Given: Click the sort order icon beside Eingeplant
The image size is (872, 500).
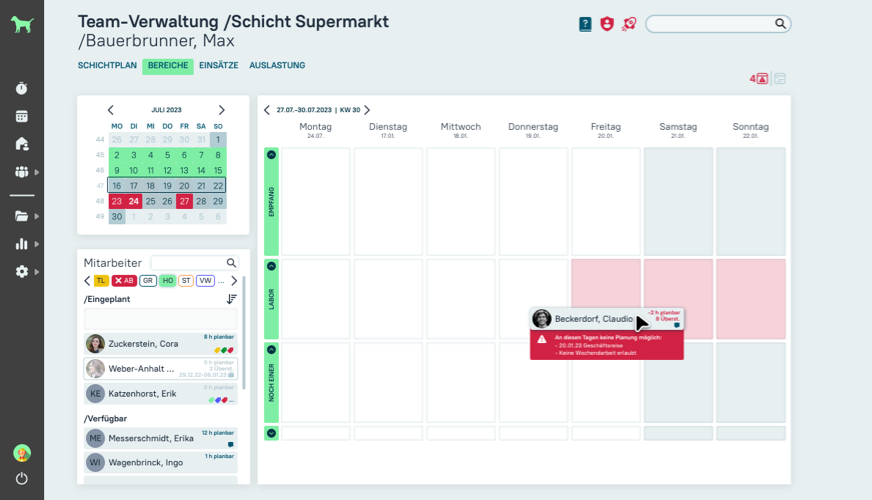Looking at the screenshot, I should pyautogui.click(x=231, y=299).
